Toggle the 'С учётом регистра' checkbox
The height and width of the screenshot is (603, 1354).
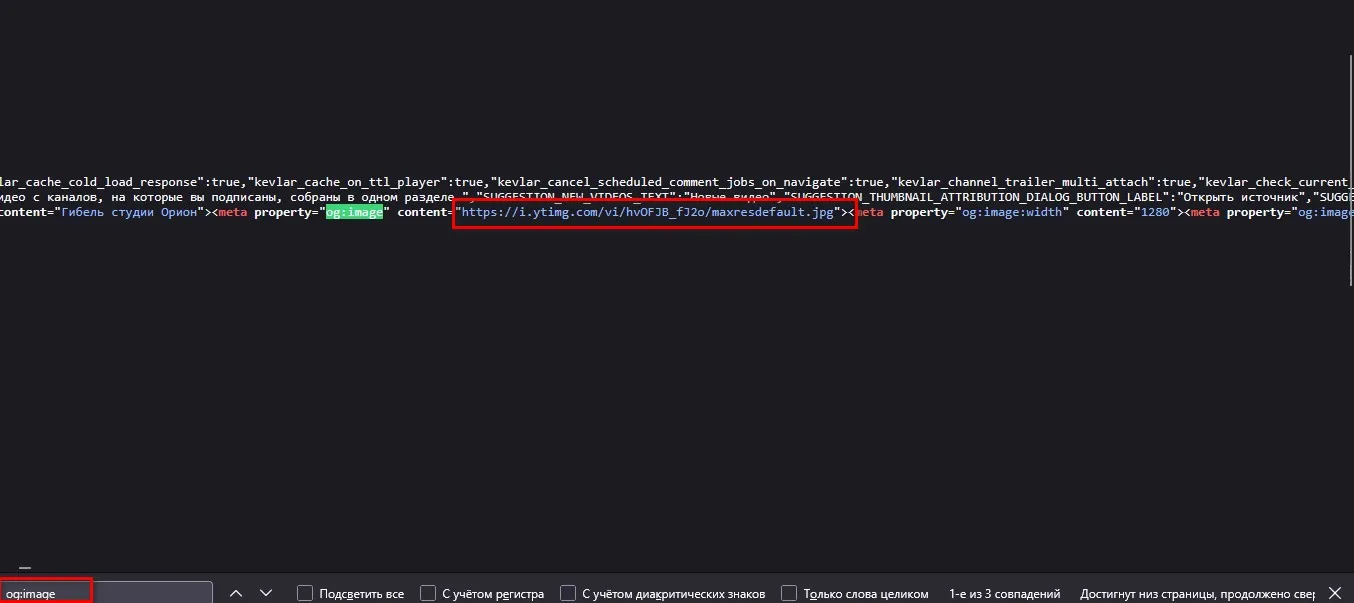pos(429,593)
